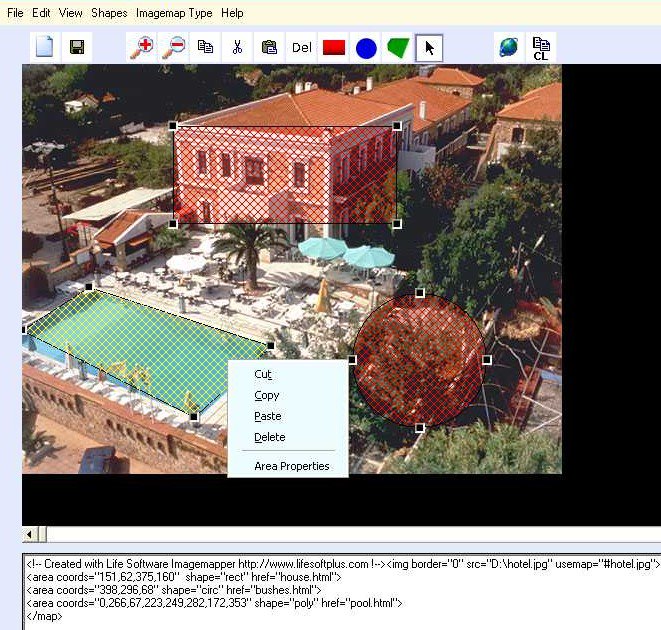Activate the arrow pointer selection tool
Viewport: 661px width, 630px height.
[x=429, y=48]
